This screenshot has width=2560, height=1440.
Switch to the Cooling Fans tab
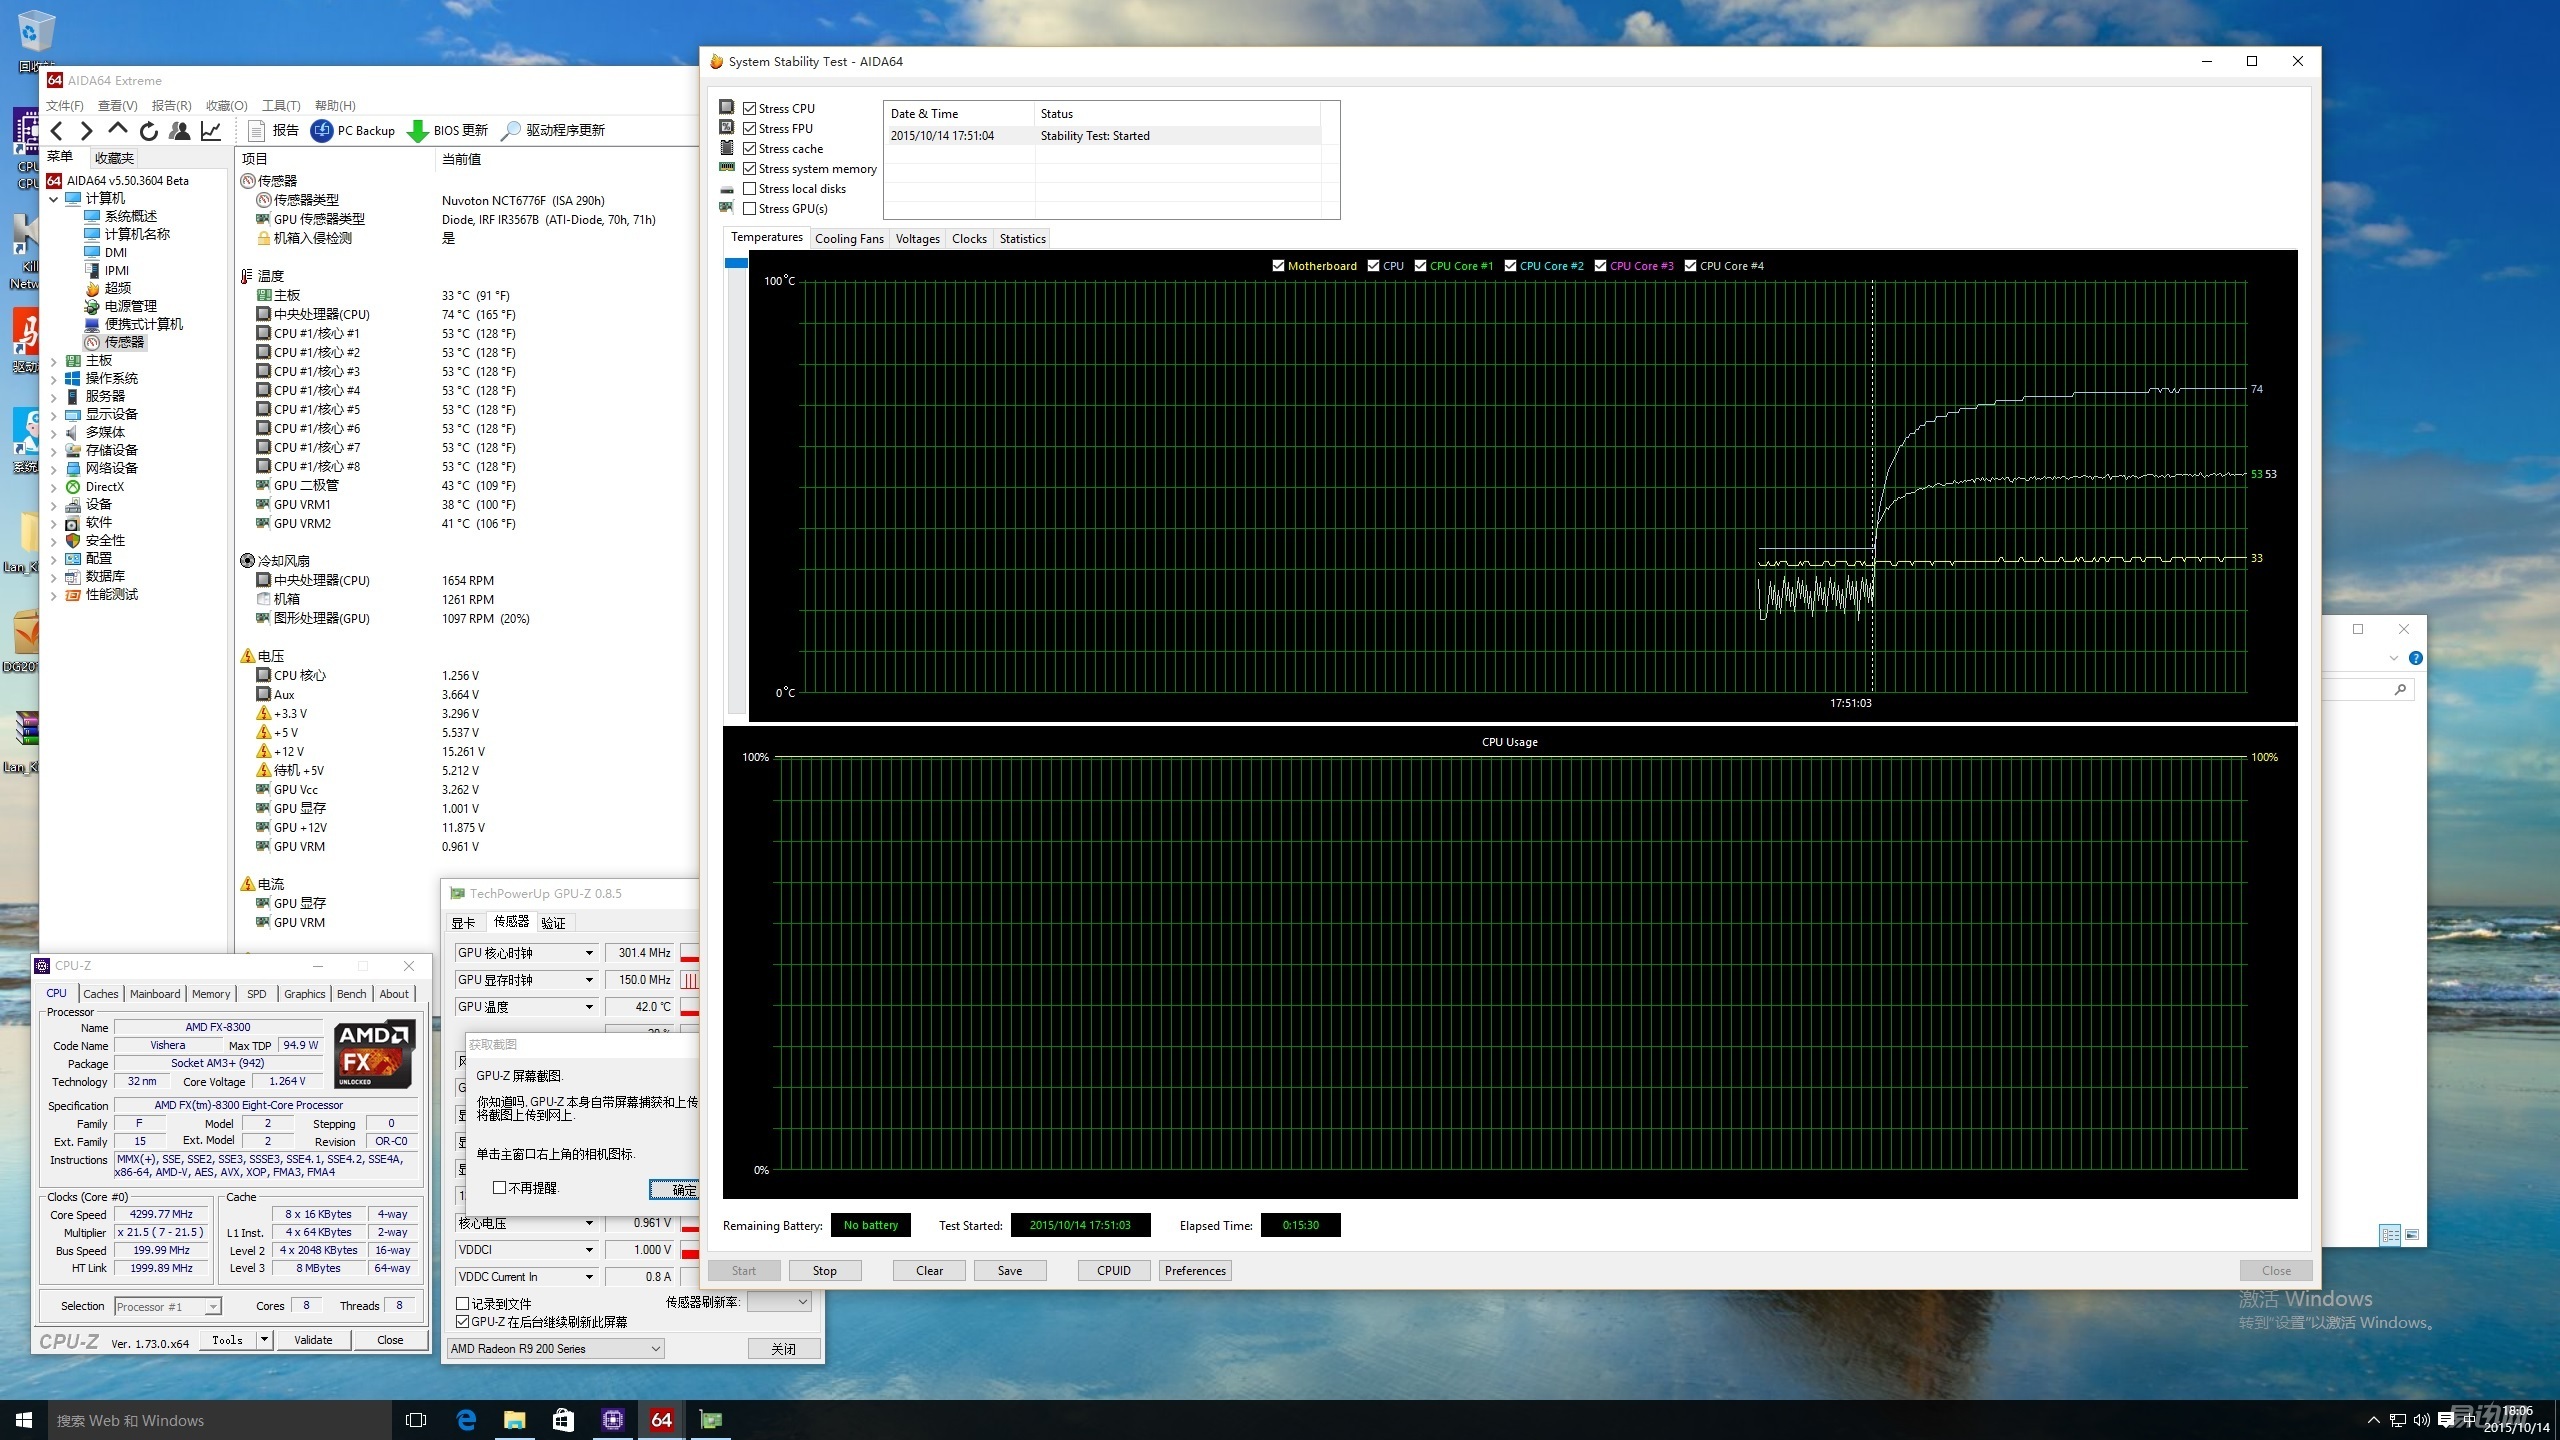[x=849, y=239]
